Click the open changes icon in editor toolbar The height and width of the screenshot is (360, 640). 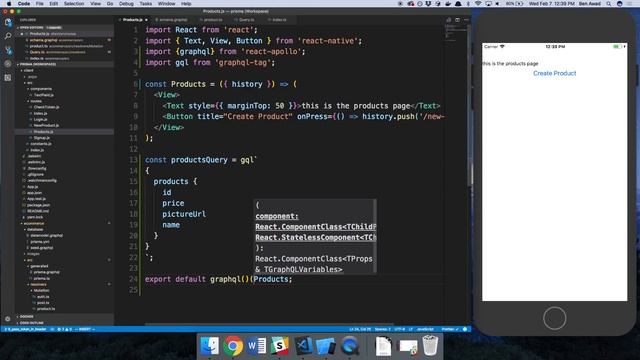tap(449, 20)
